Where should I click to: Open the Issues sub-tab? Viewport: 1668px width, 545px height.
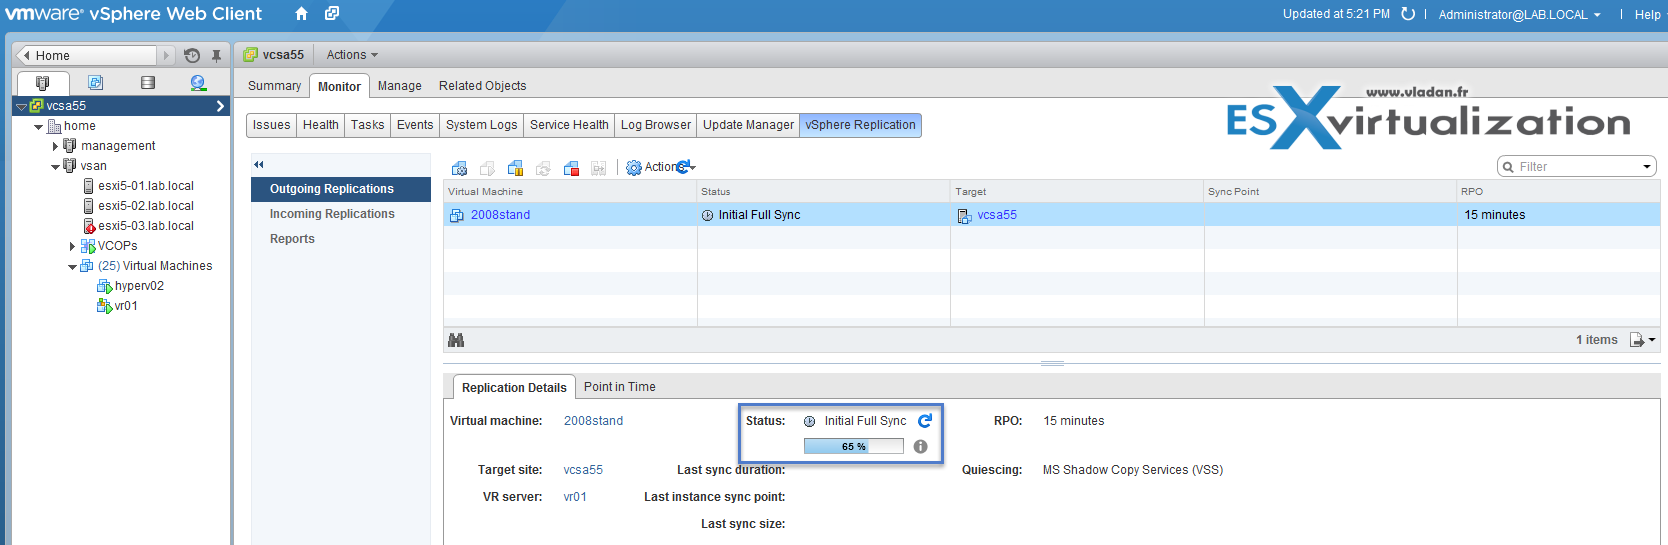[271, 125]
